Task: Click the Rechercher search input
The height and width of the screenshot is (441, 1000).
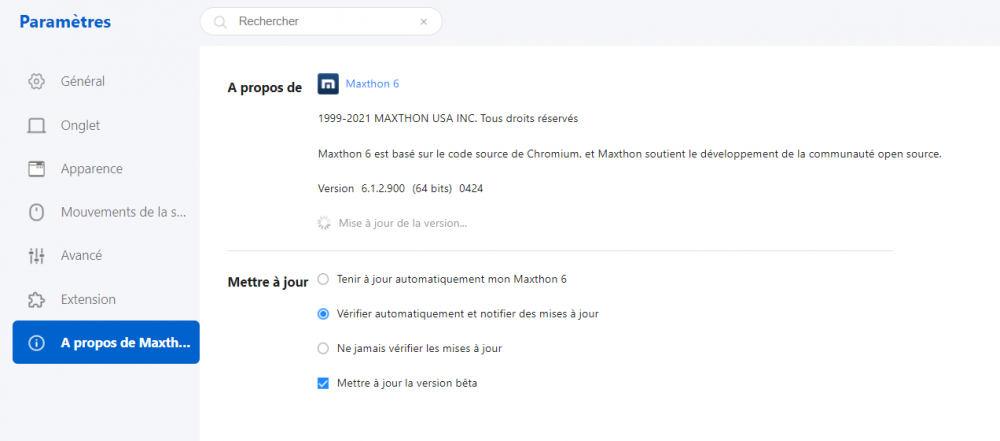Action: point(320,21)
